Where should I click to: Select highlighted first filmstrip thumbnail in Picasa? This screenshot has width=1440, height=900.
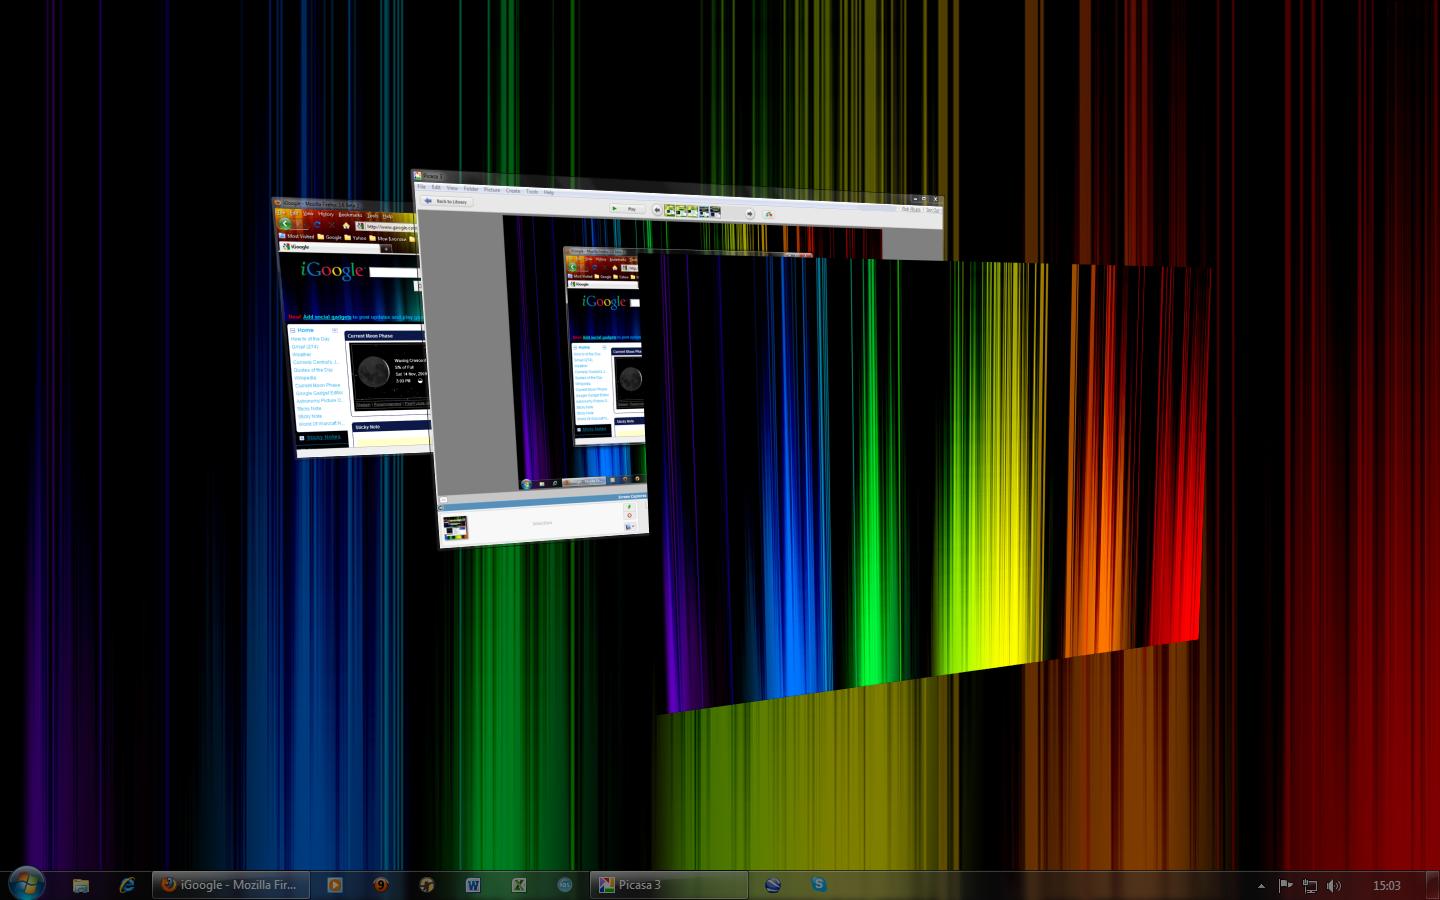(x=670, y=211)
